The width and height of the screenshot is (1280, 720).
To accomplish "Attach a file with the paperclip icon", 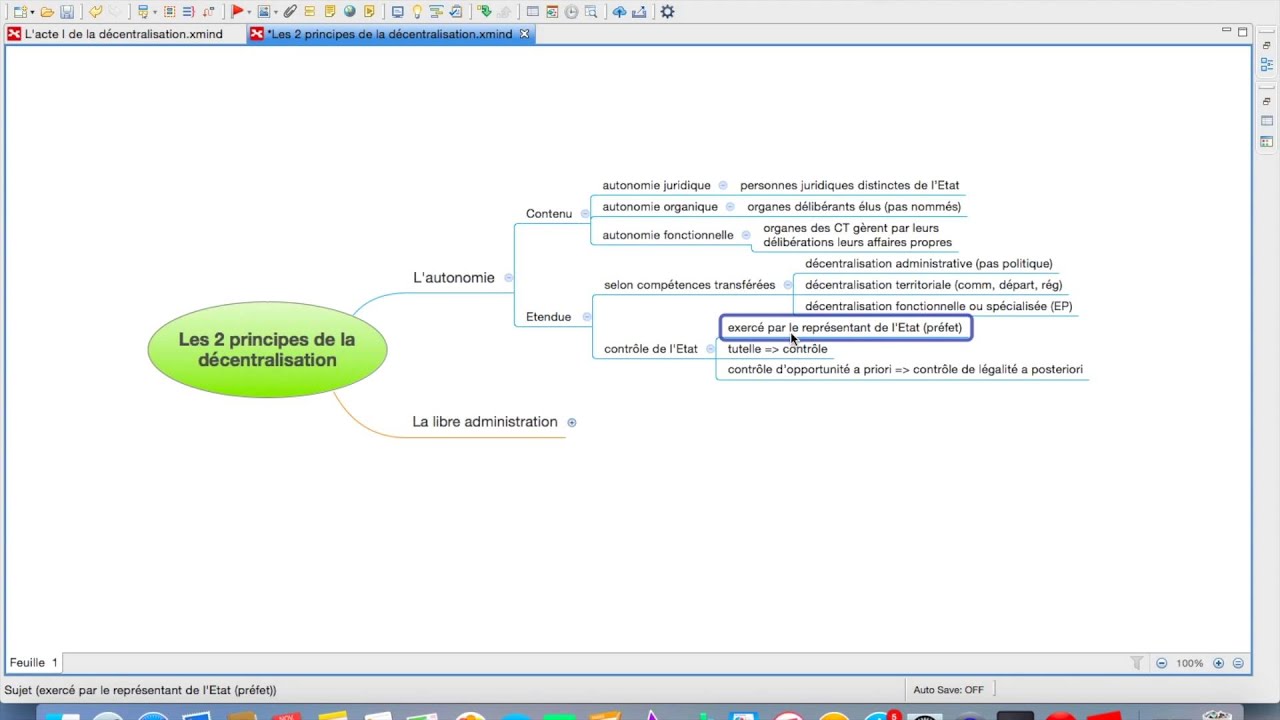I will (290, 12).
